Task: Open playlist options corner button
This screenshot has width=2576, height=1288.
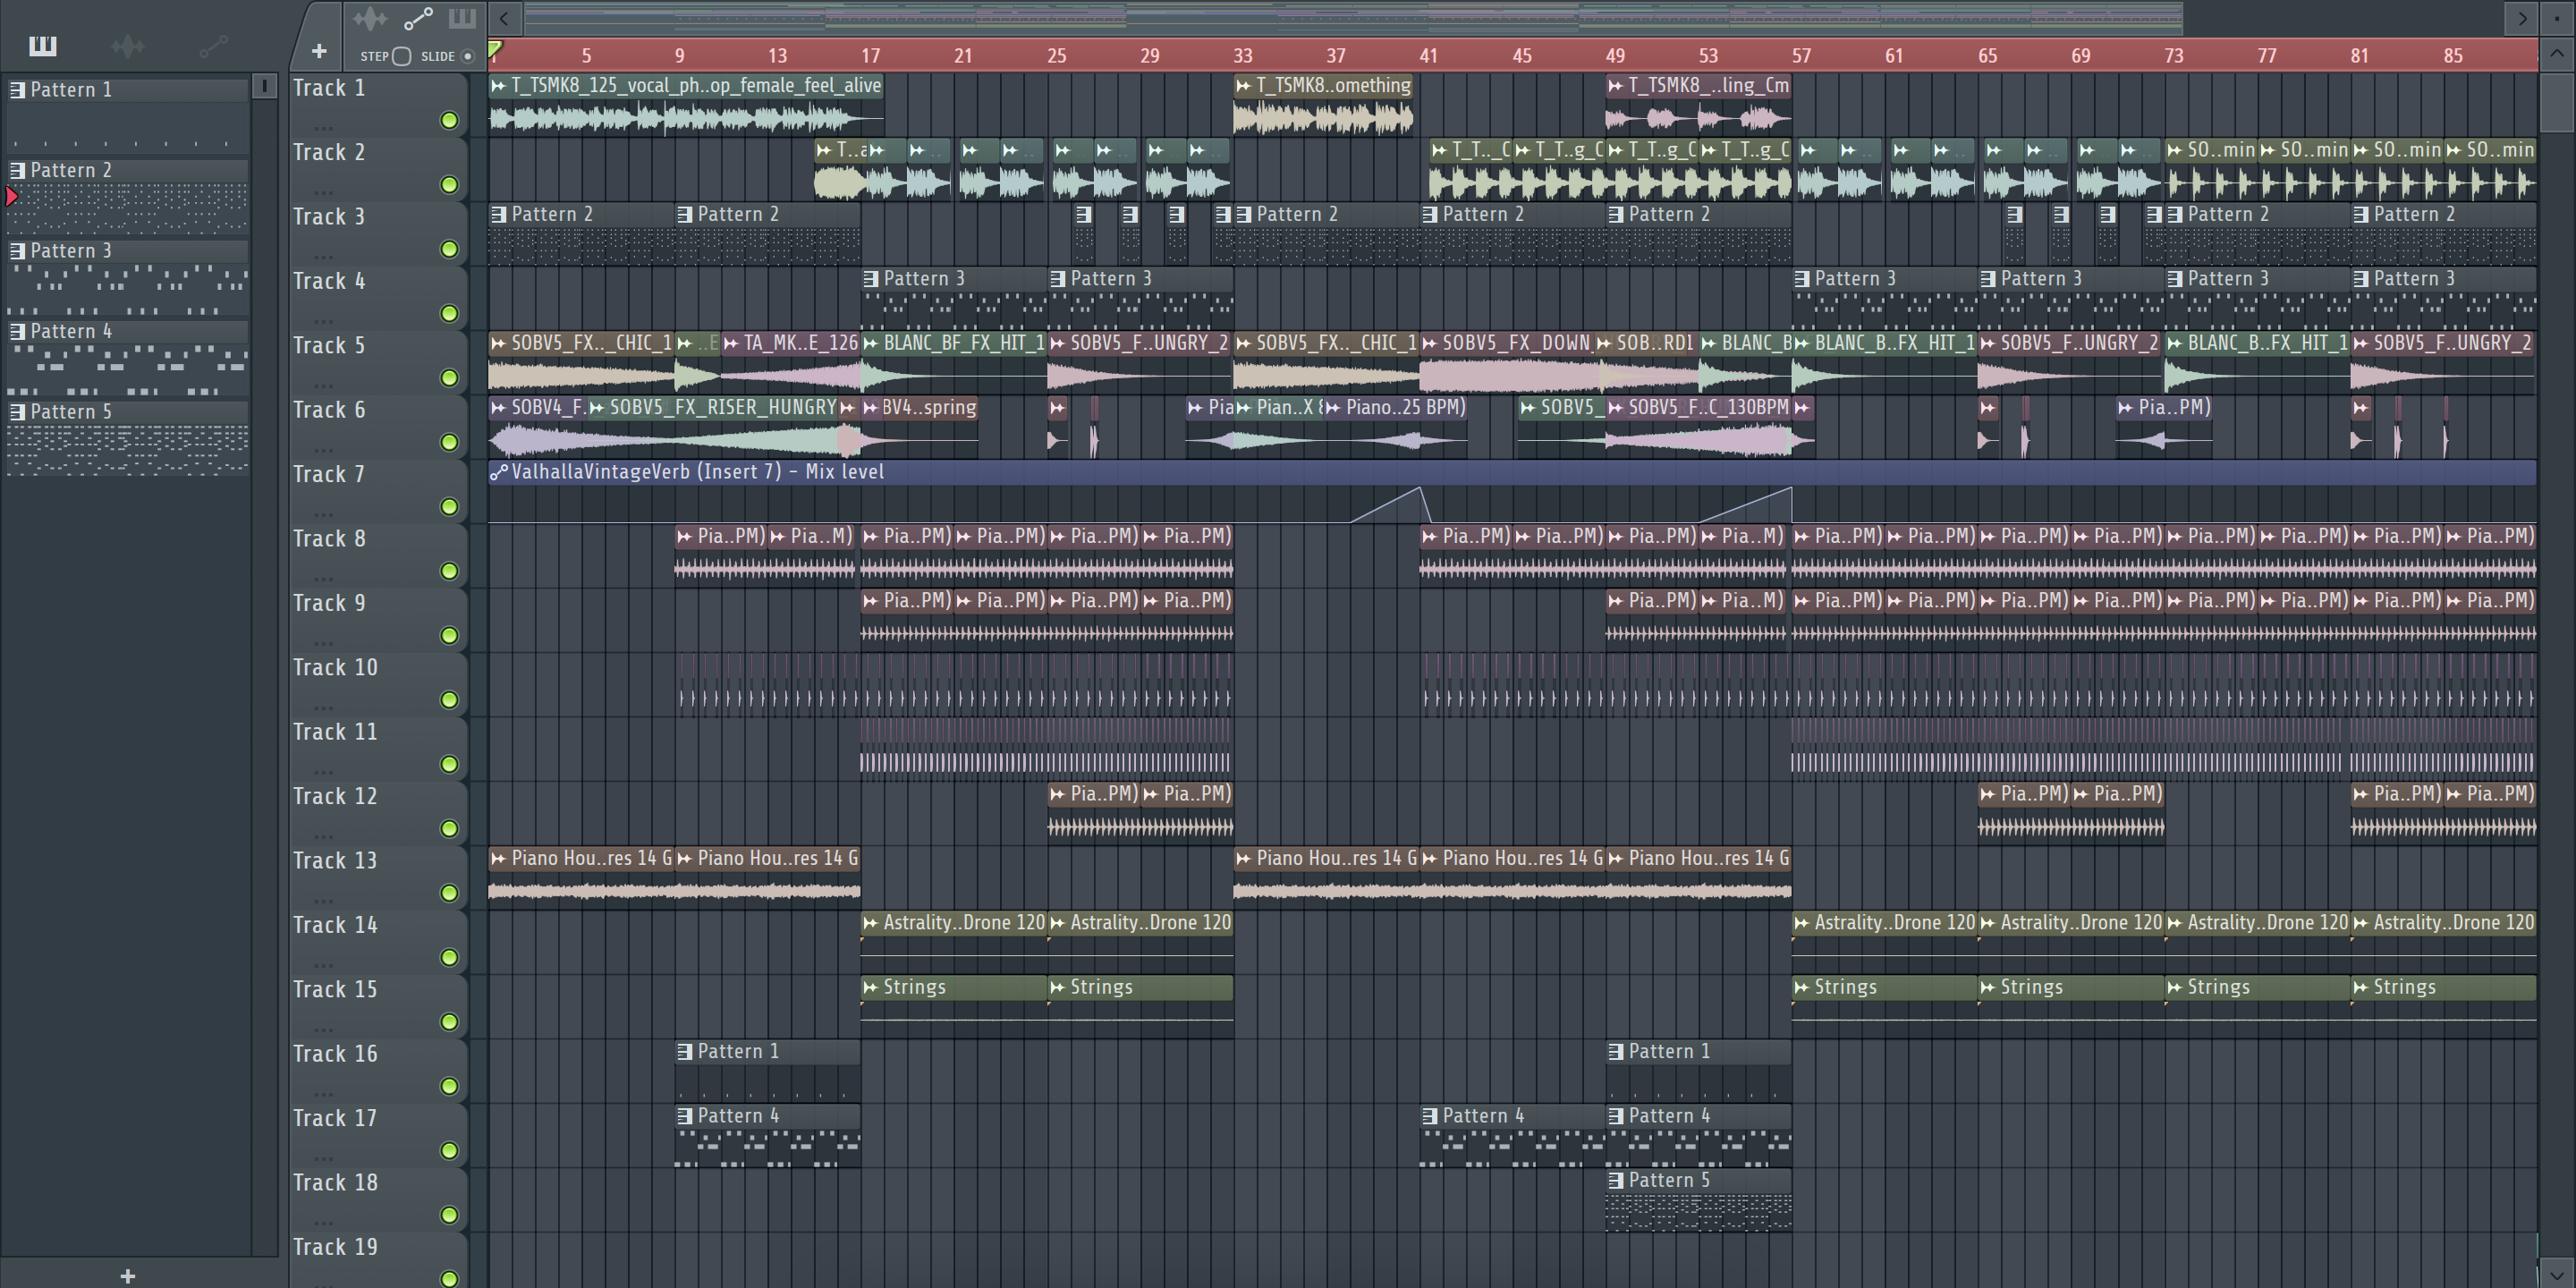Action: tap(2556, 18)
